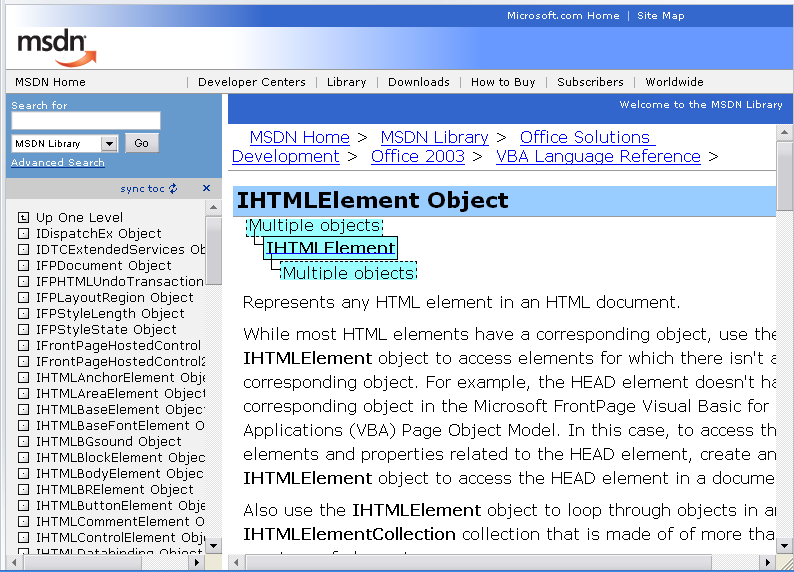Click the sync toc refresh icon

(173, 188)
